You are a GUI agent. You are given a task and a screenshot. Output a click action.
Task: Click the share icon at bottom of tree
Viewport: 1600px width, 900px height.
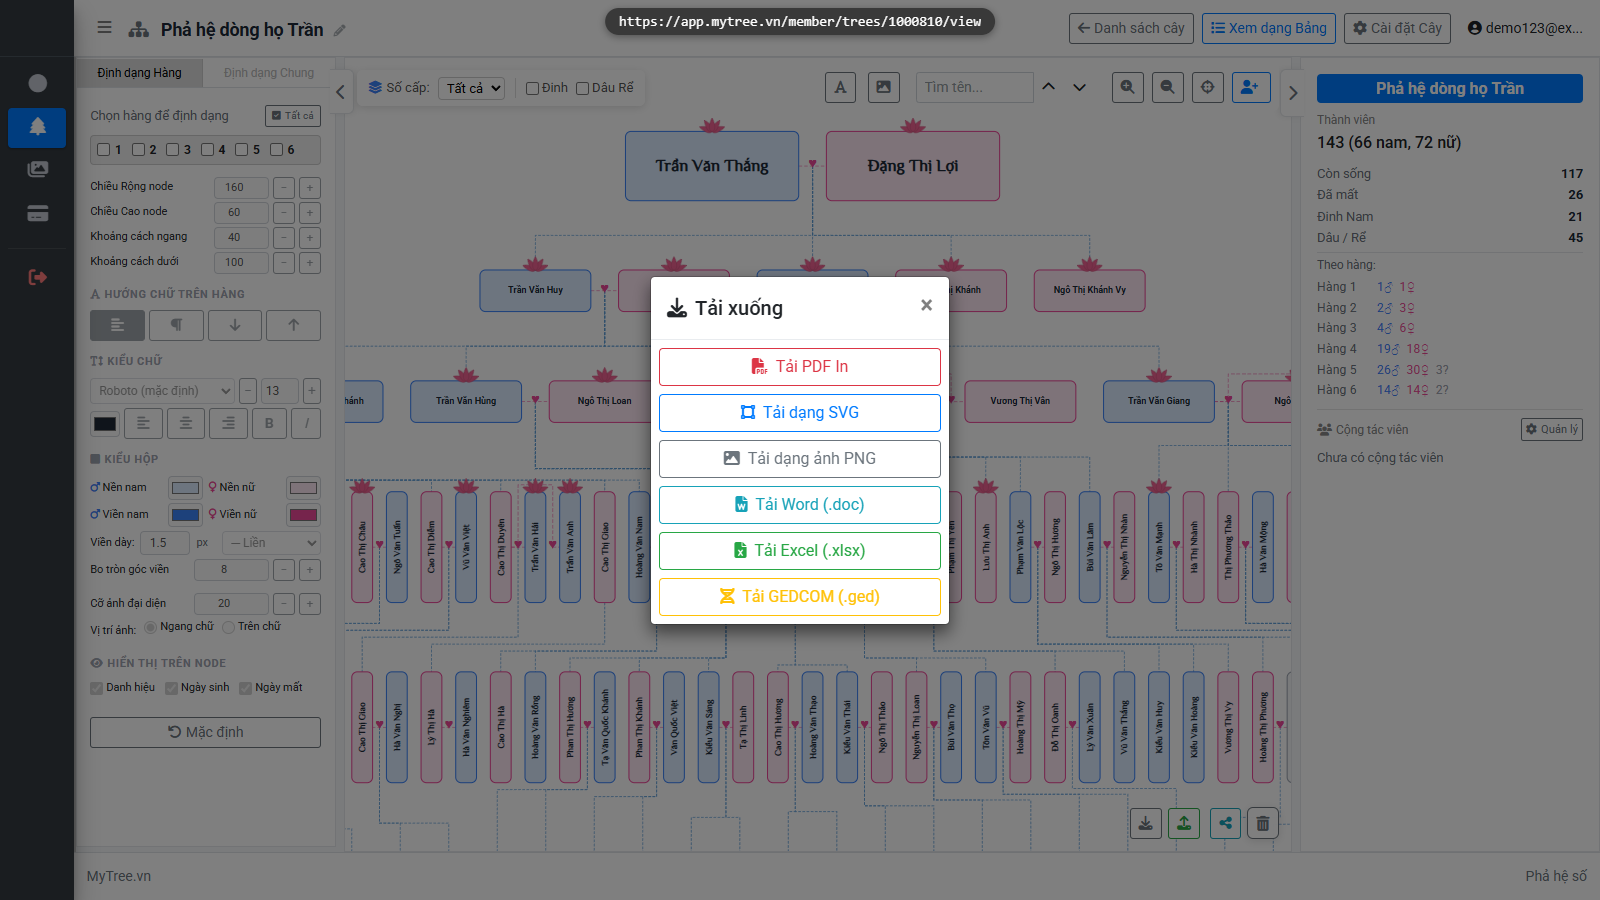pyautogui.click(x=1225, y=823)
